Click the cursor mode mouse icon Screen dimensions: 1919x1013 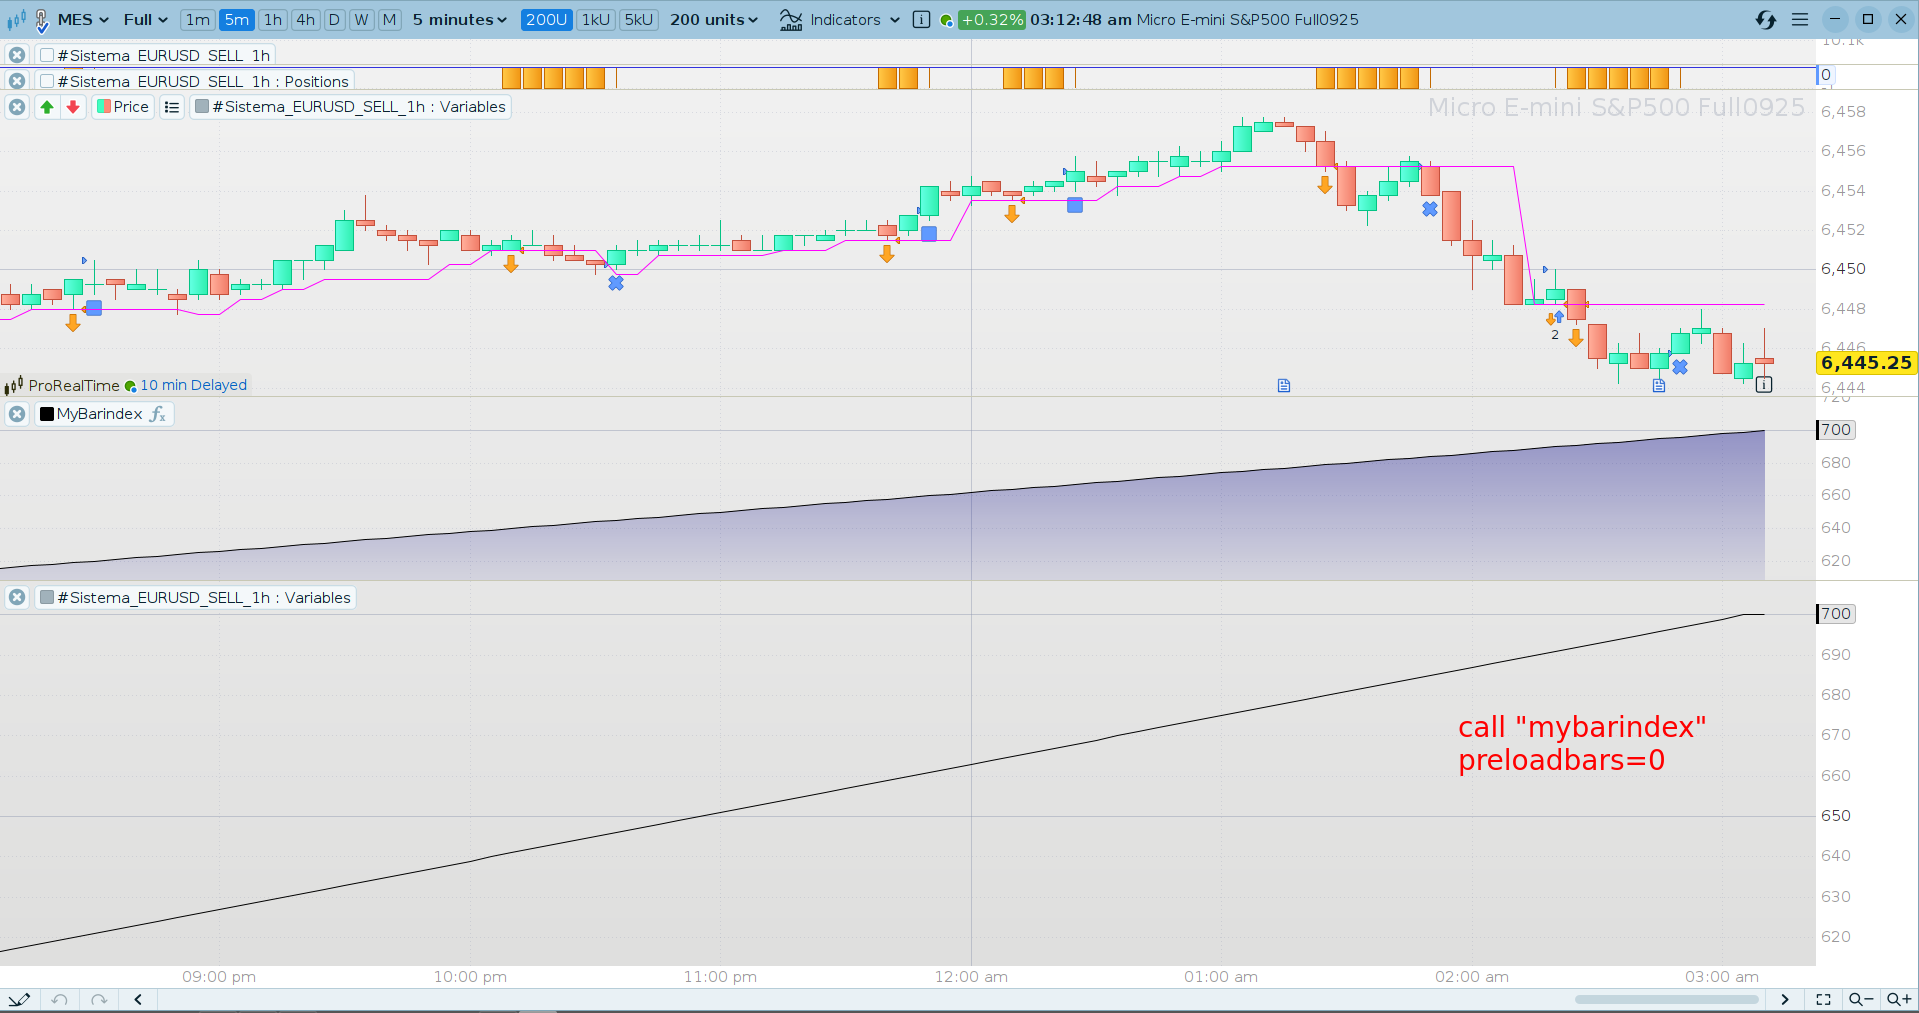tap(42, 20)
